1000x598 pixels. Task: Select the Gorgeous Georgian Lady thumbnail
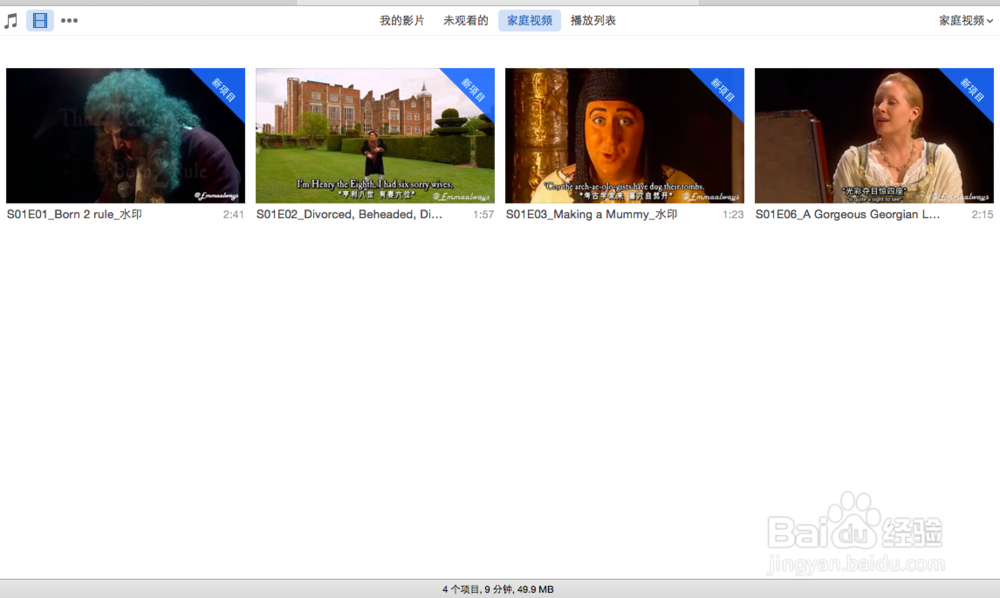pyautogui.click(x=874, y=135)
